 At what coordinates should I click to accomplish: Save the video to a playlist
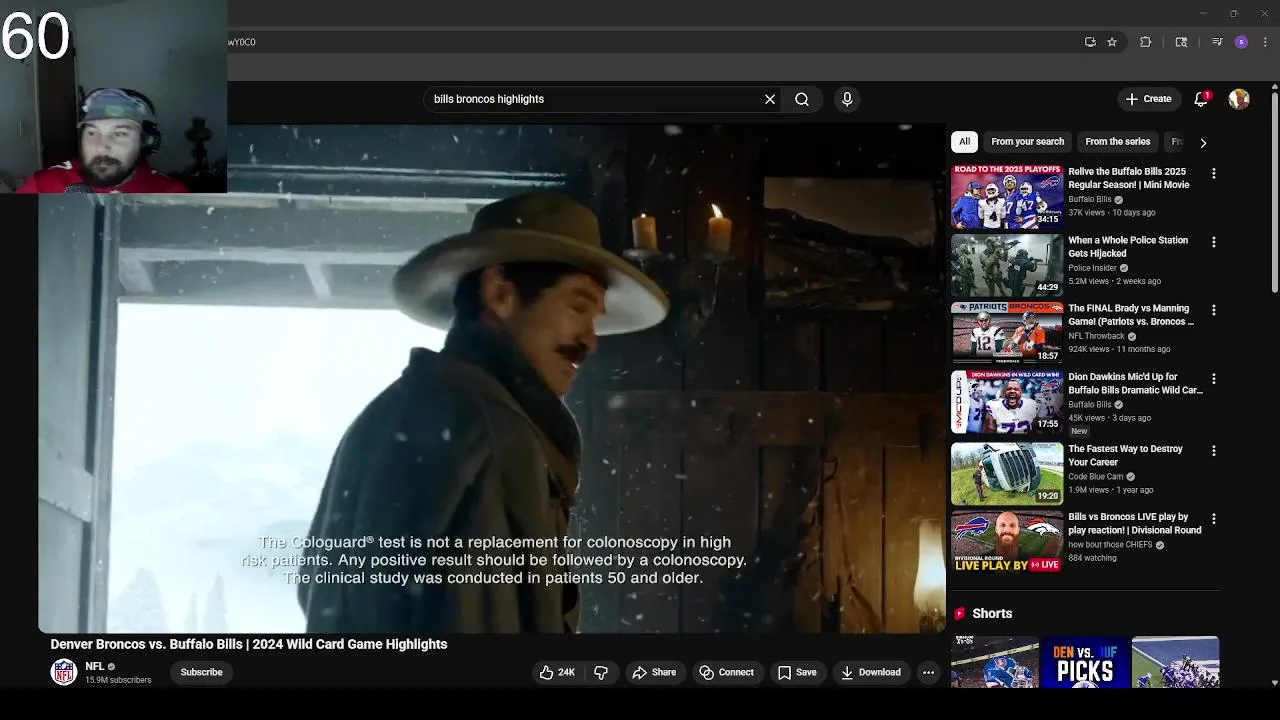(x=797, y=672)
